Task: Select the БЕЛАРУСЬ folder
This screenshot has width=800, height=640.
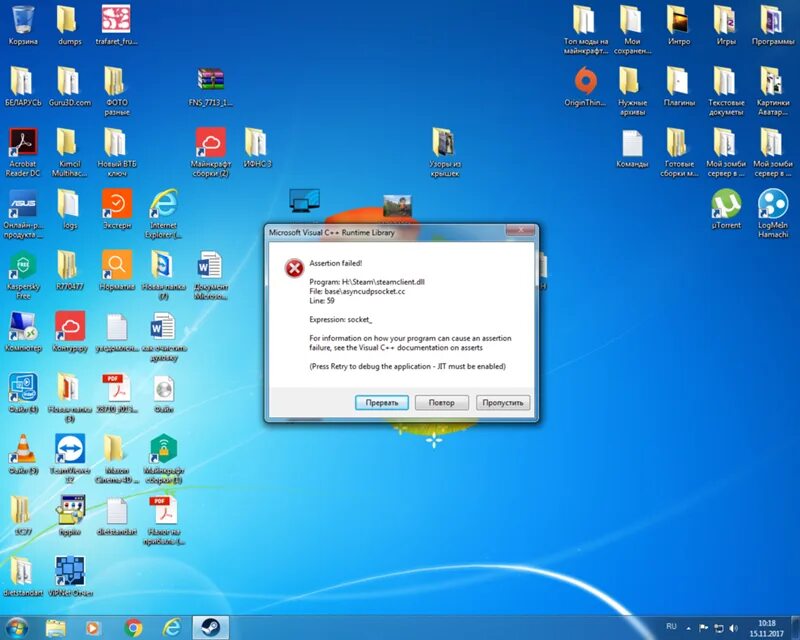Action: (23, 87)
